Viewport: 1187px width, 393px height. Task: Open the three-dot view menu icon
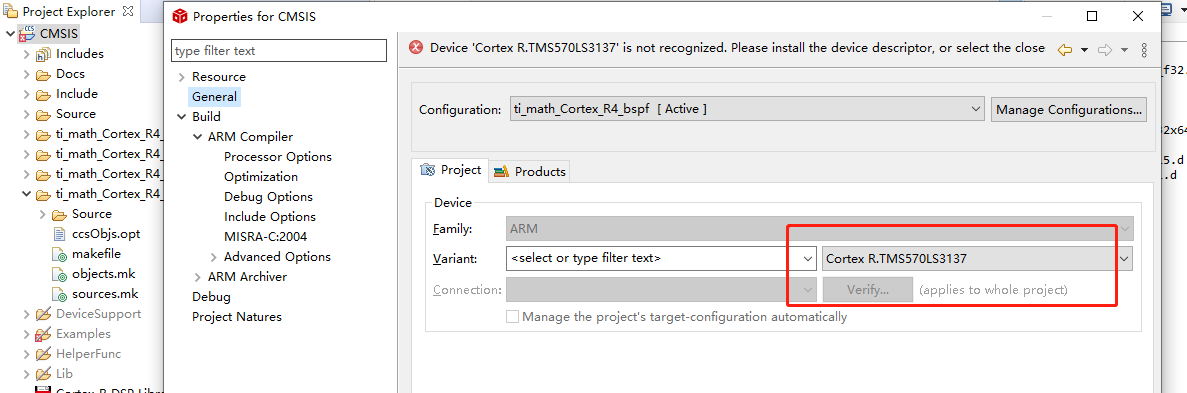pos(1144,49)
